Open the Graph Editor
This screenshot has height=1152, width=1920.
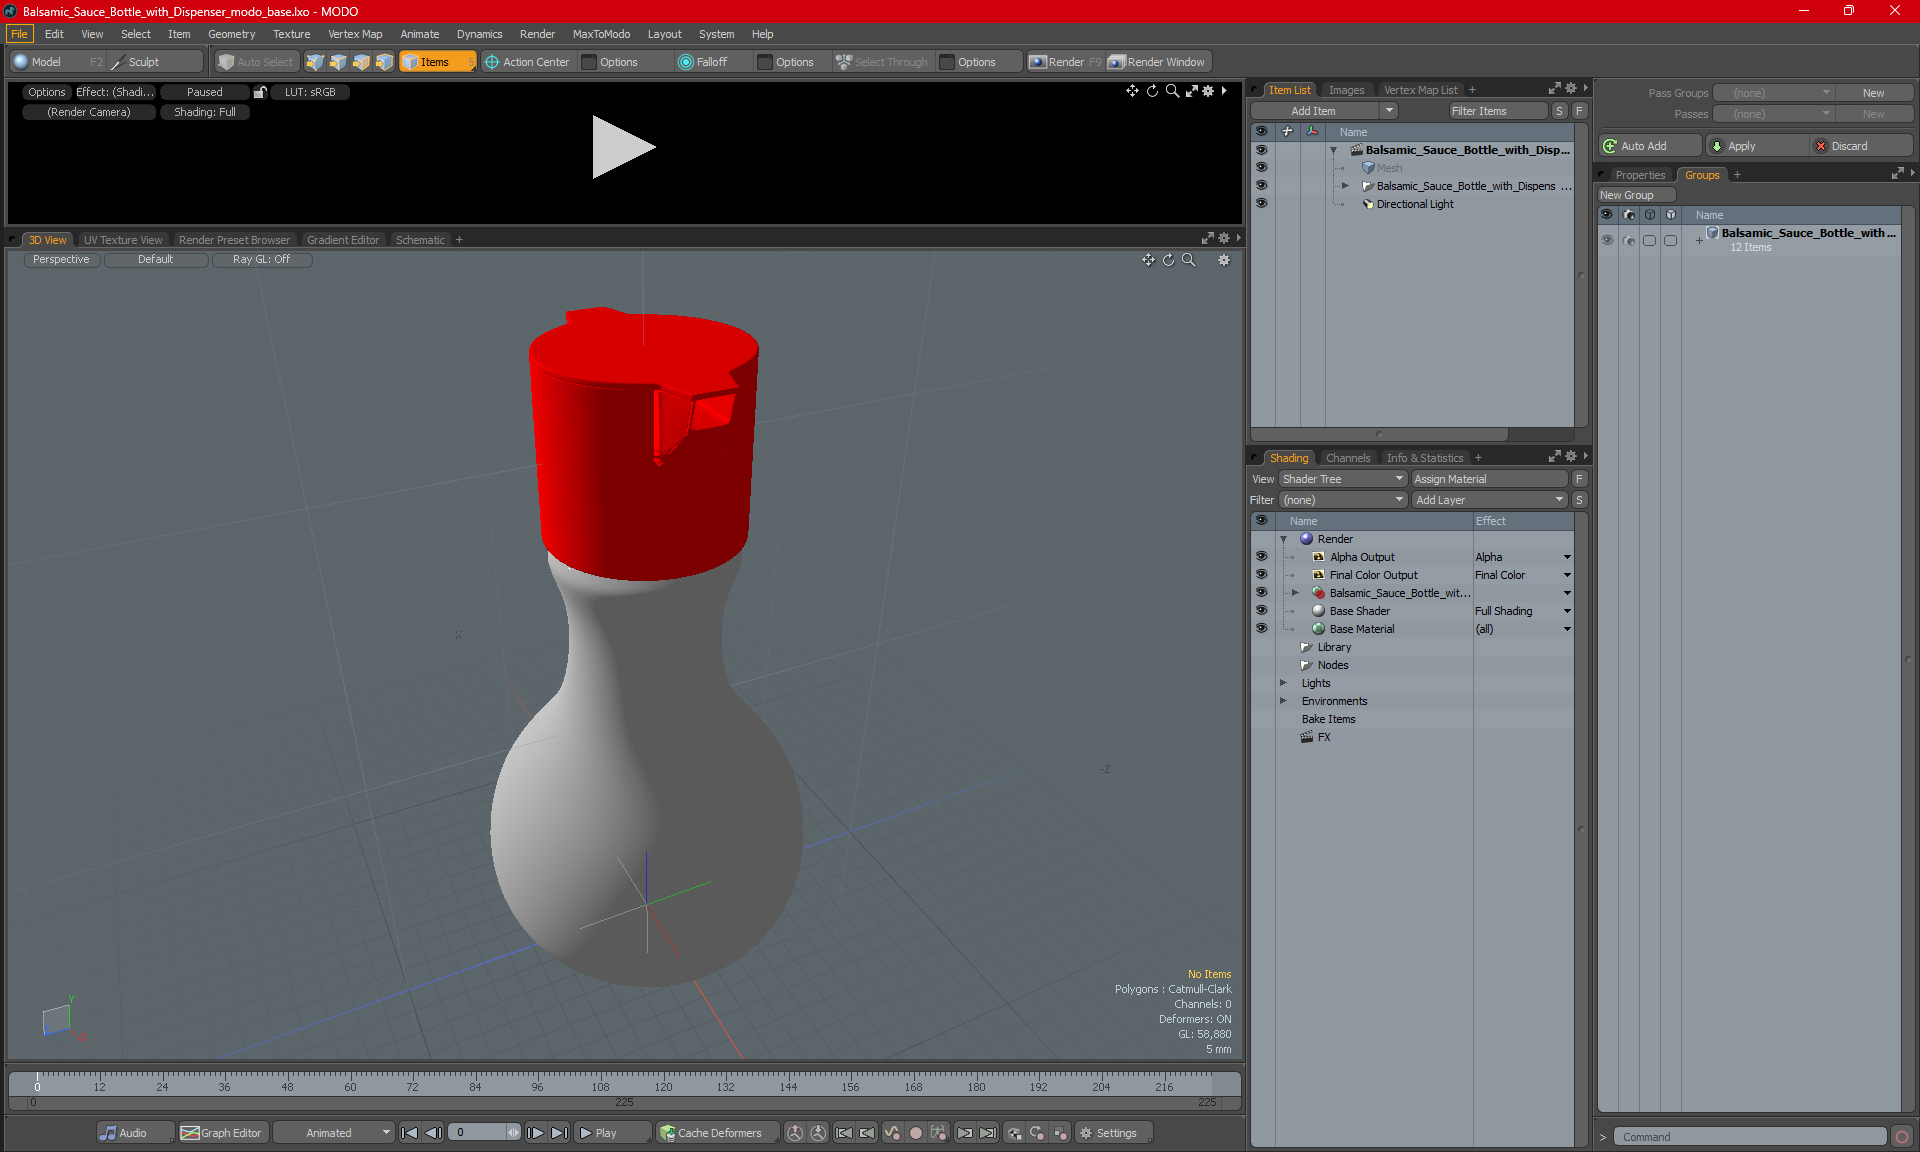(221, 1133)
